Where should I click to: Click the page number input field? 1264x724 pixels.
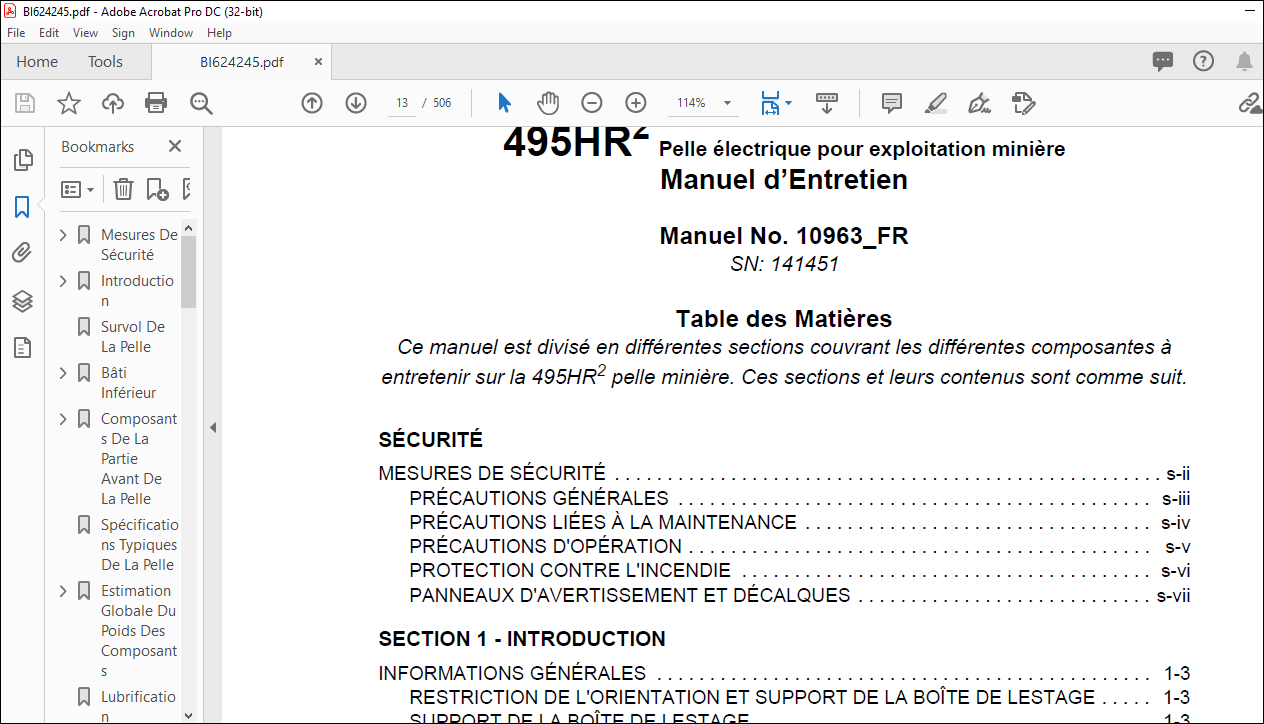pos(402,103)
